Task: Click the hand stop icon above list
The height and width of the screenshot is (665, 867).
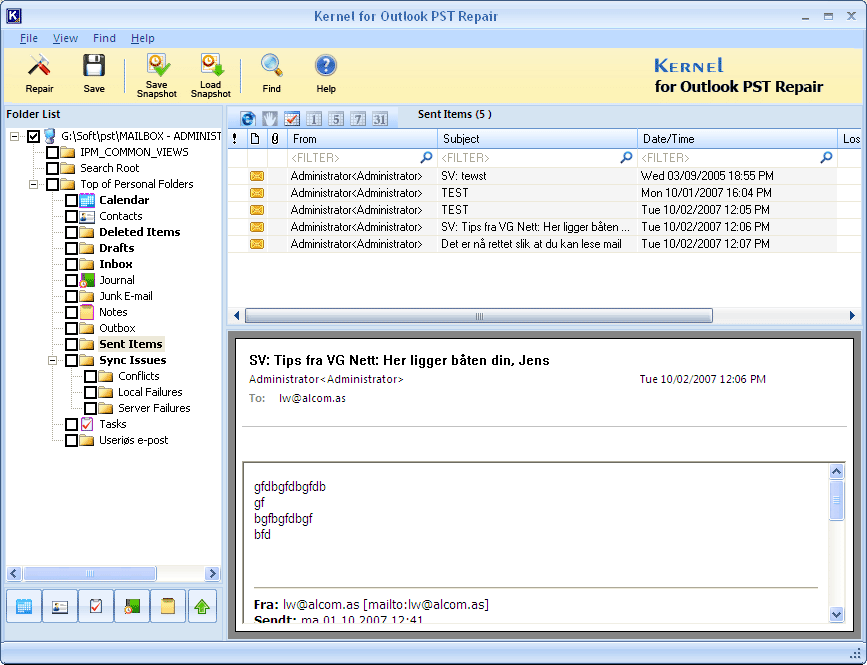Action: pos(270,118)
